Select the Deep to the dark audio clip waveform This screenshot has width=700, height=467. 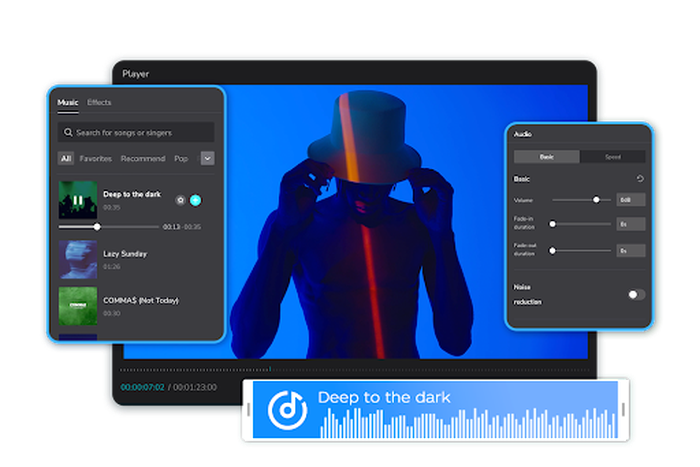click(469, 423)
